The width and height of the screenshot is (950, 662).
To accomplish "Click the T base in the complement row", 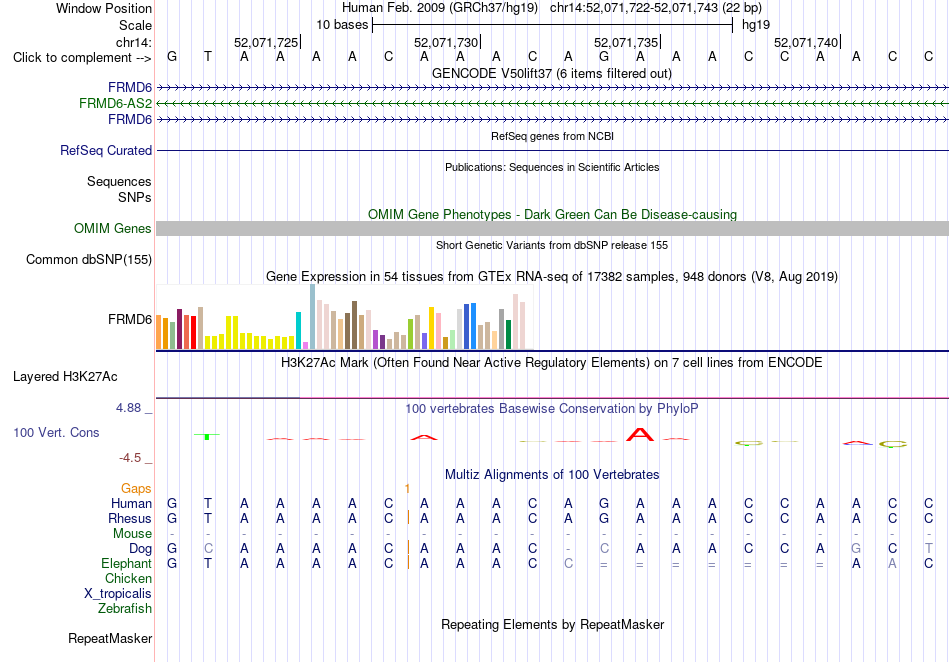I will [208, 57].
